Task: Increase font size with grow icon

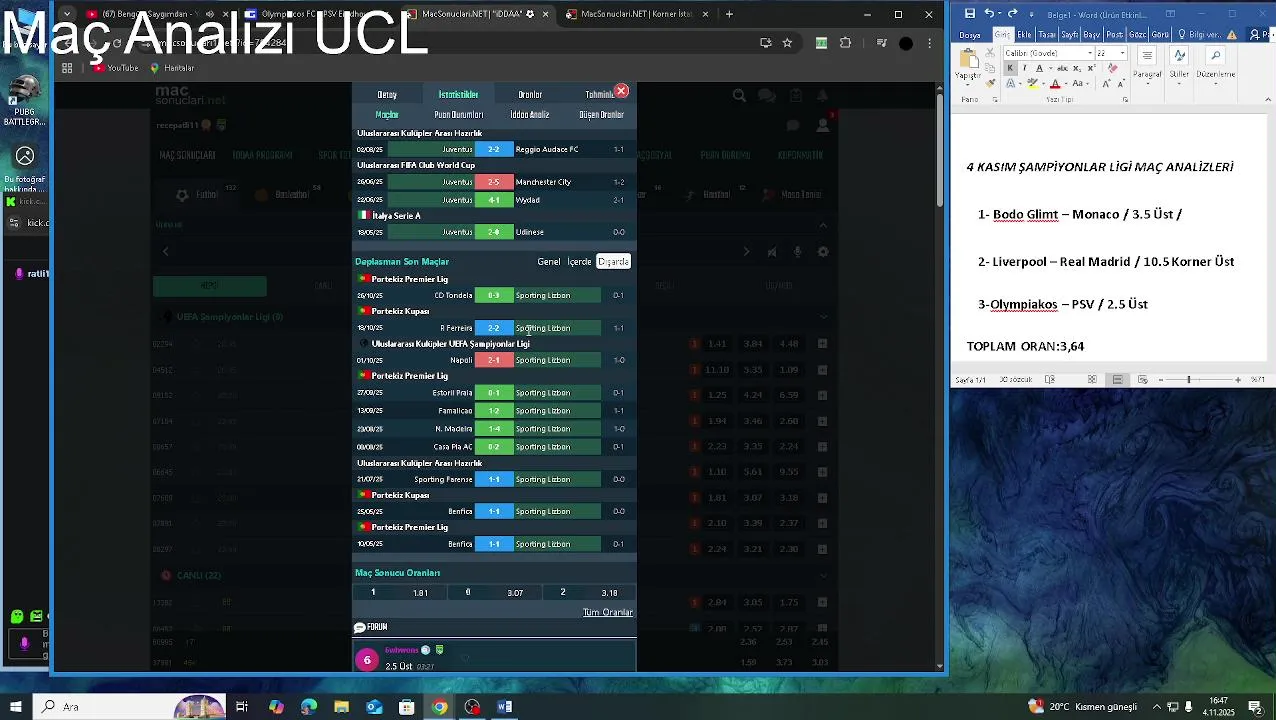Action: click(x=1106, y=83)
